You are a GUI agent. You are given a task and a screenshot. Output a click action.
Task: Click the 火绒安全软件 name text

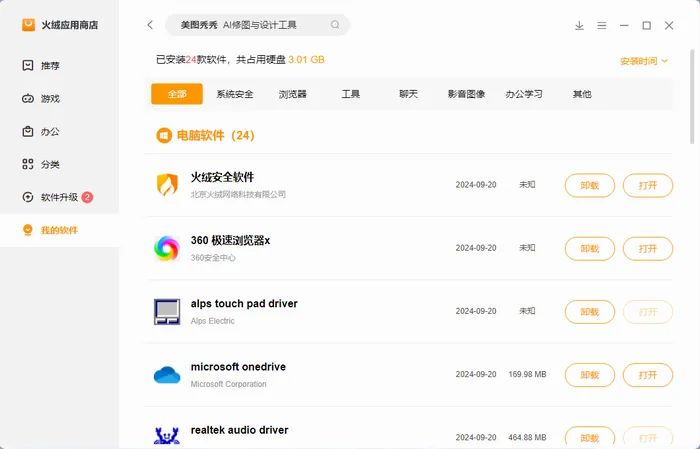(222, 177)
